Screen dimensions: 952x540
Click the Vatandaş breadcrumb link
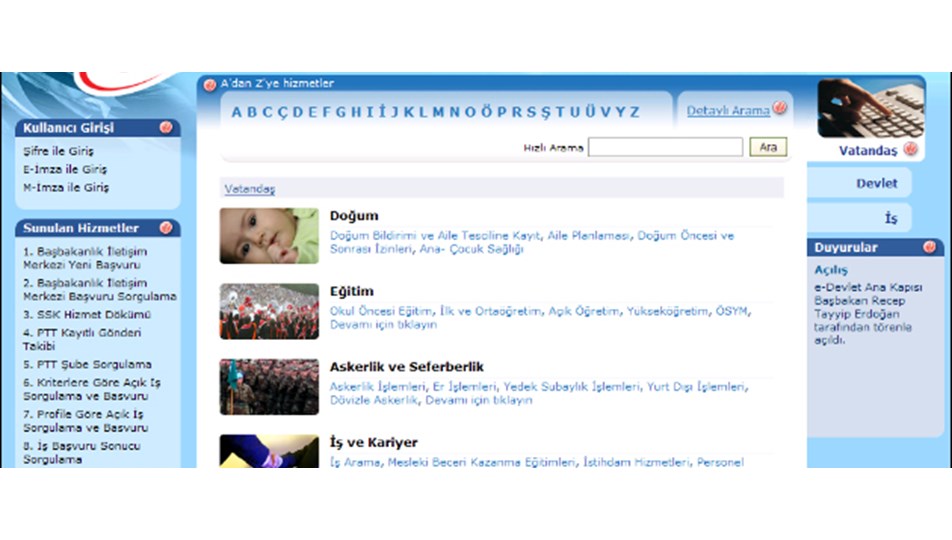coord(249,188)
